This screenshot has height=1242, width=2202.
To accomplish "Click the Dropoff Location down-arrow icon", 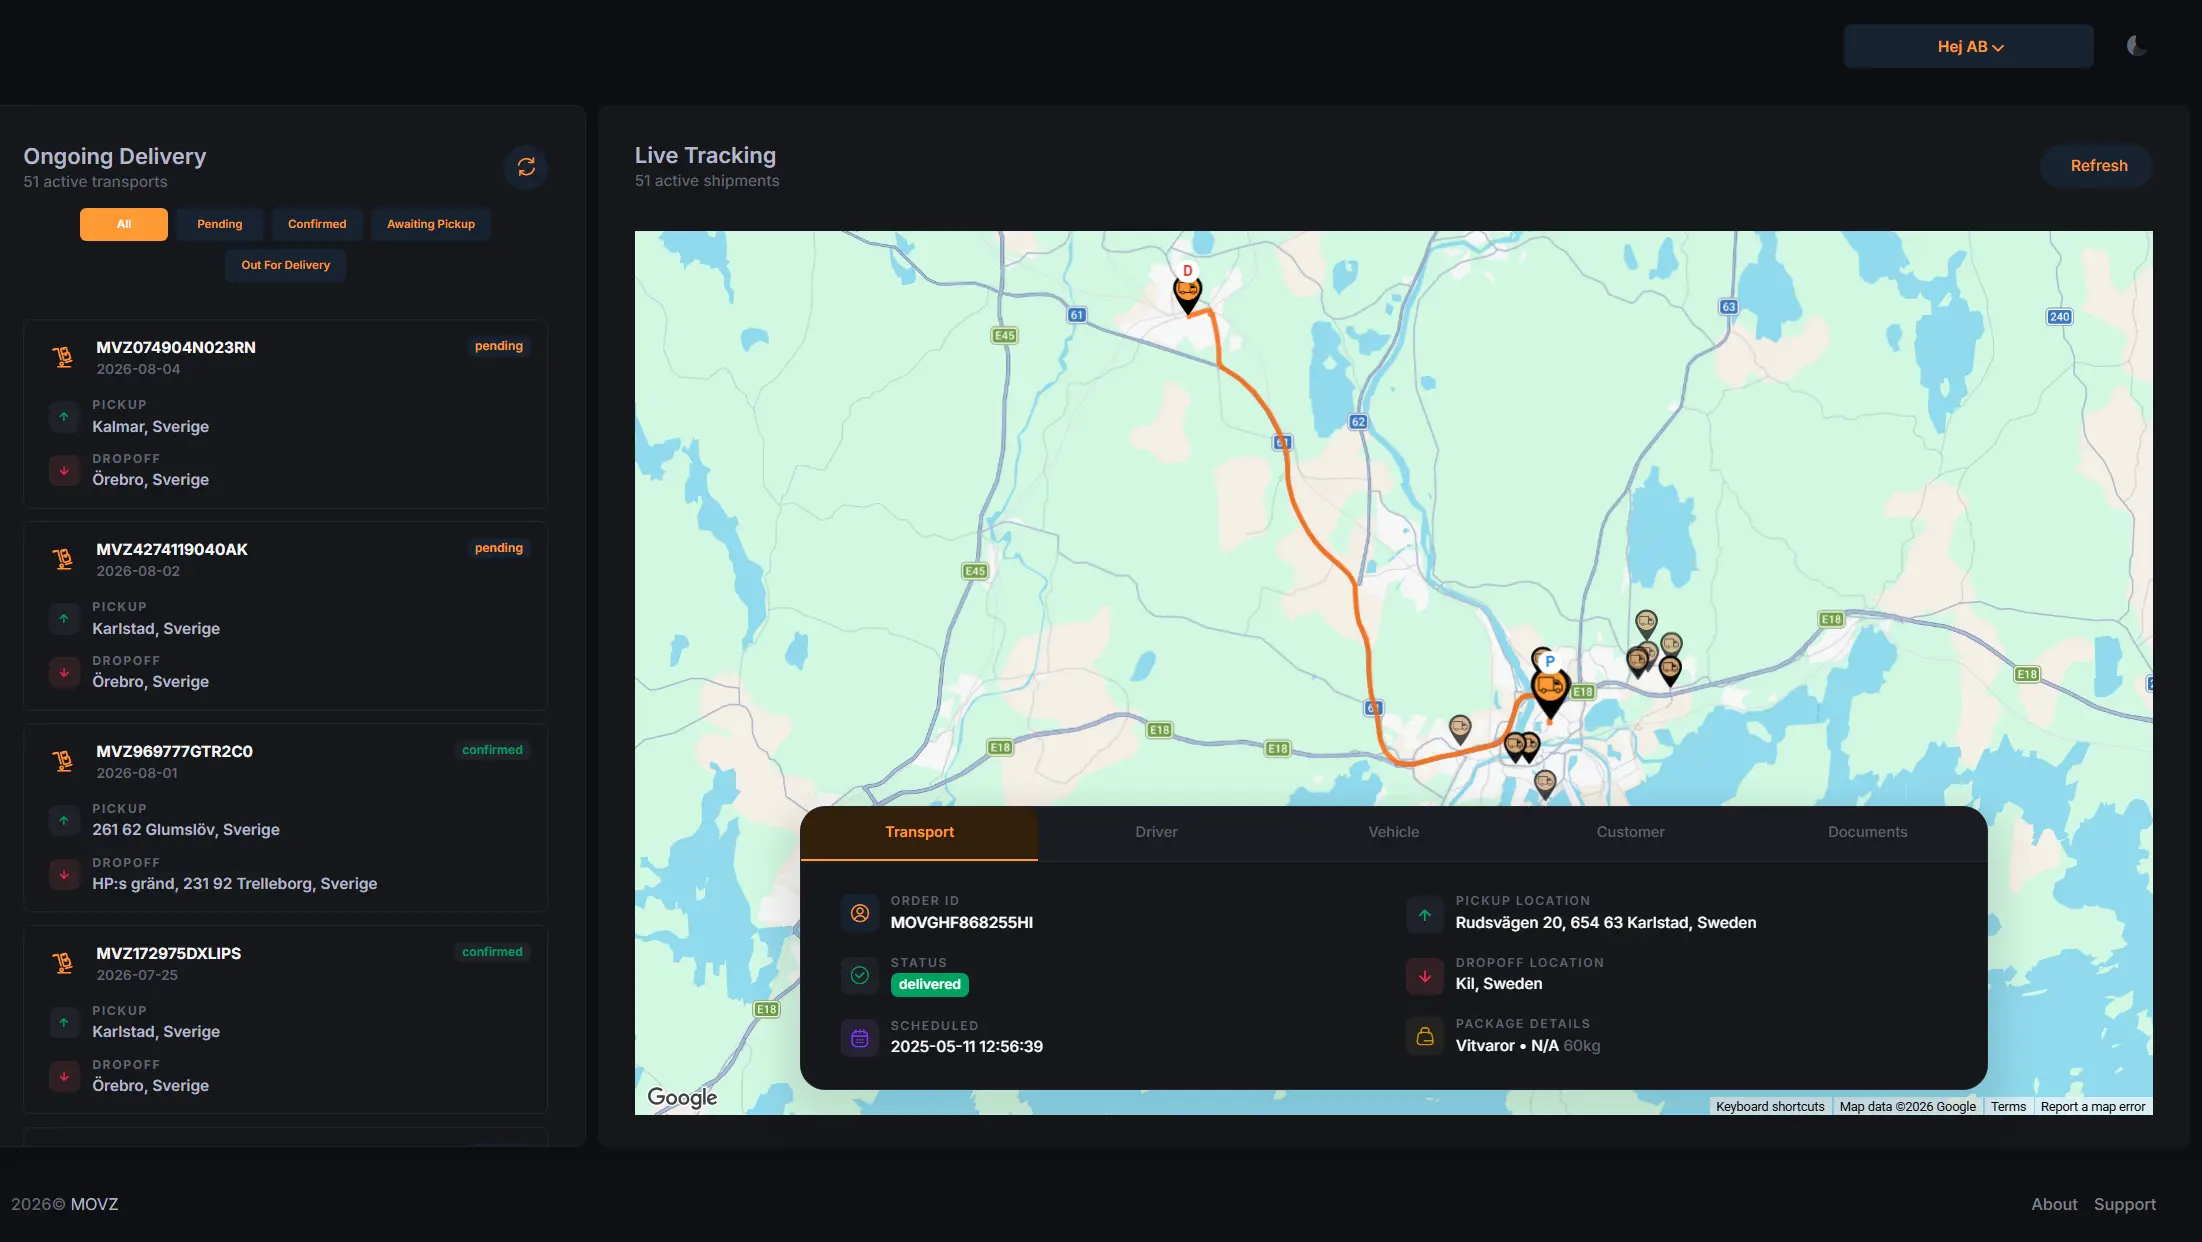I will coord(1424,976).
